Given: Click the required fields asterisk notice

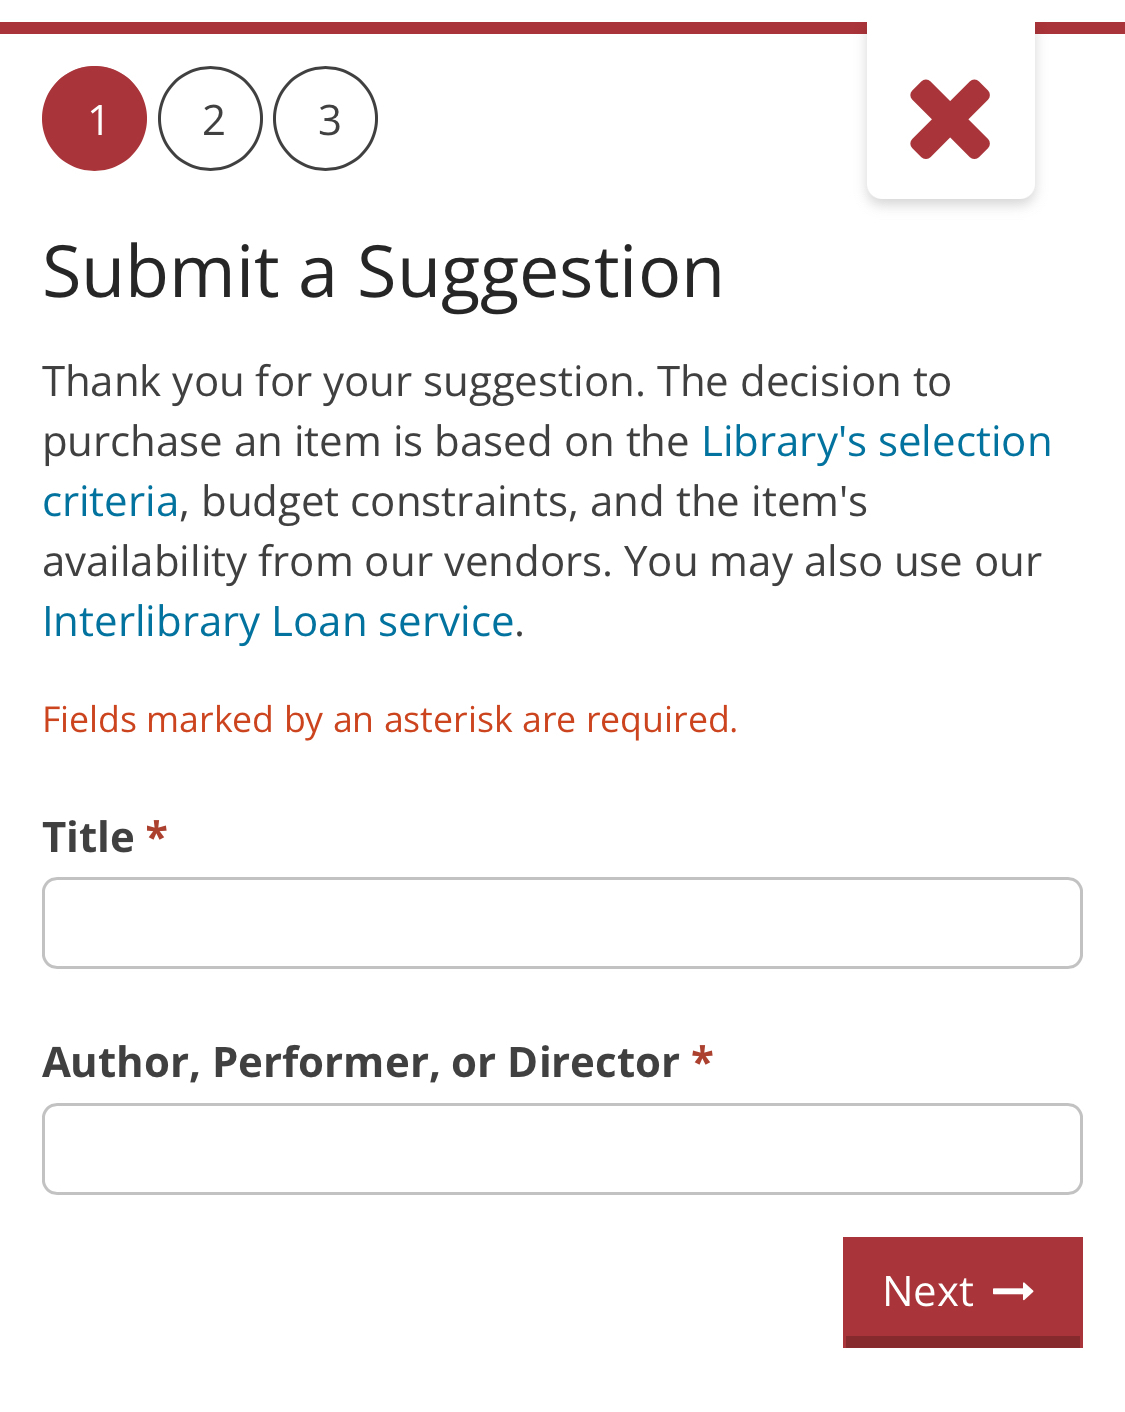Looking at the screenshot, I should pyautogui.click(x=390, y=720).
